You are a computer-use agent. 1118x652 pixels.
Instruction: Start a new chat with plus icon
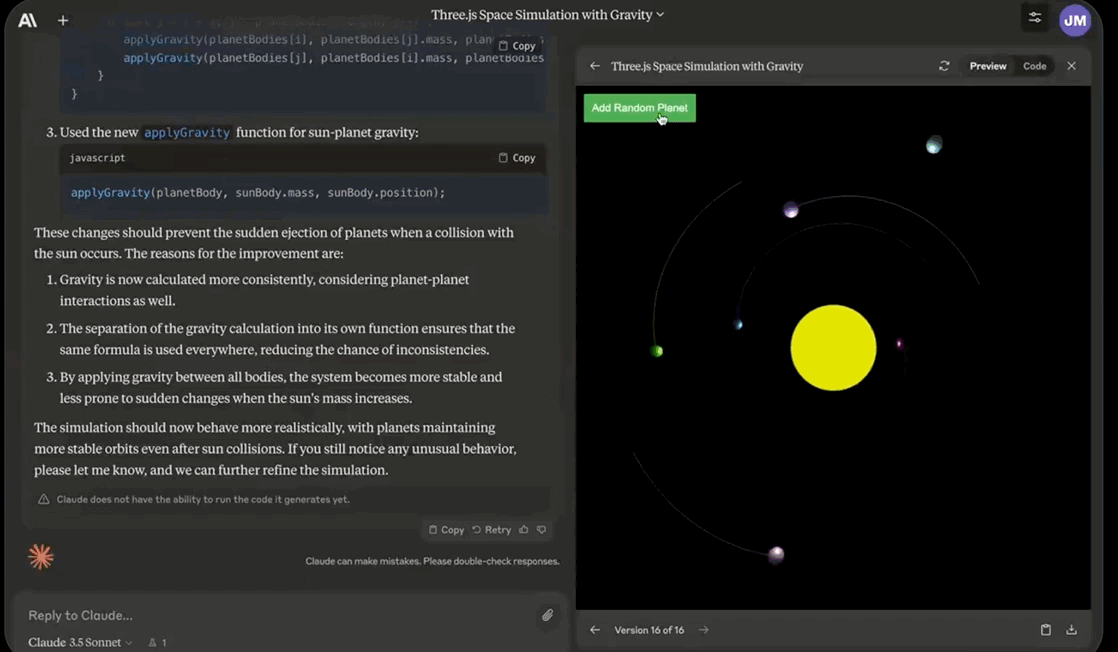coord(63,21)
